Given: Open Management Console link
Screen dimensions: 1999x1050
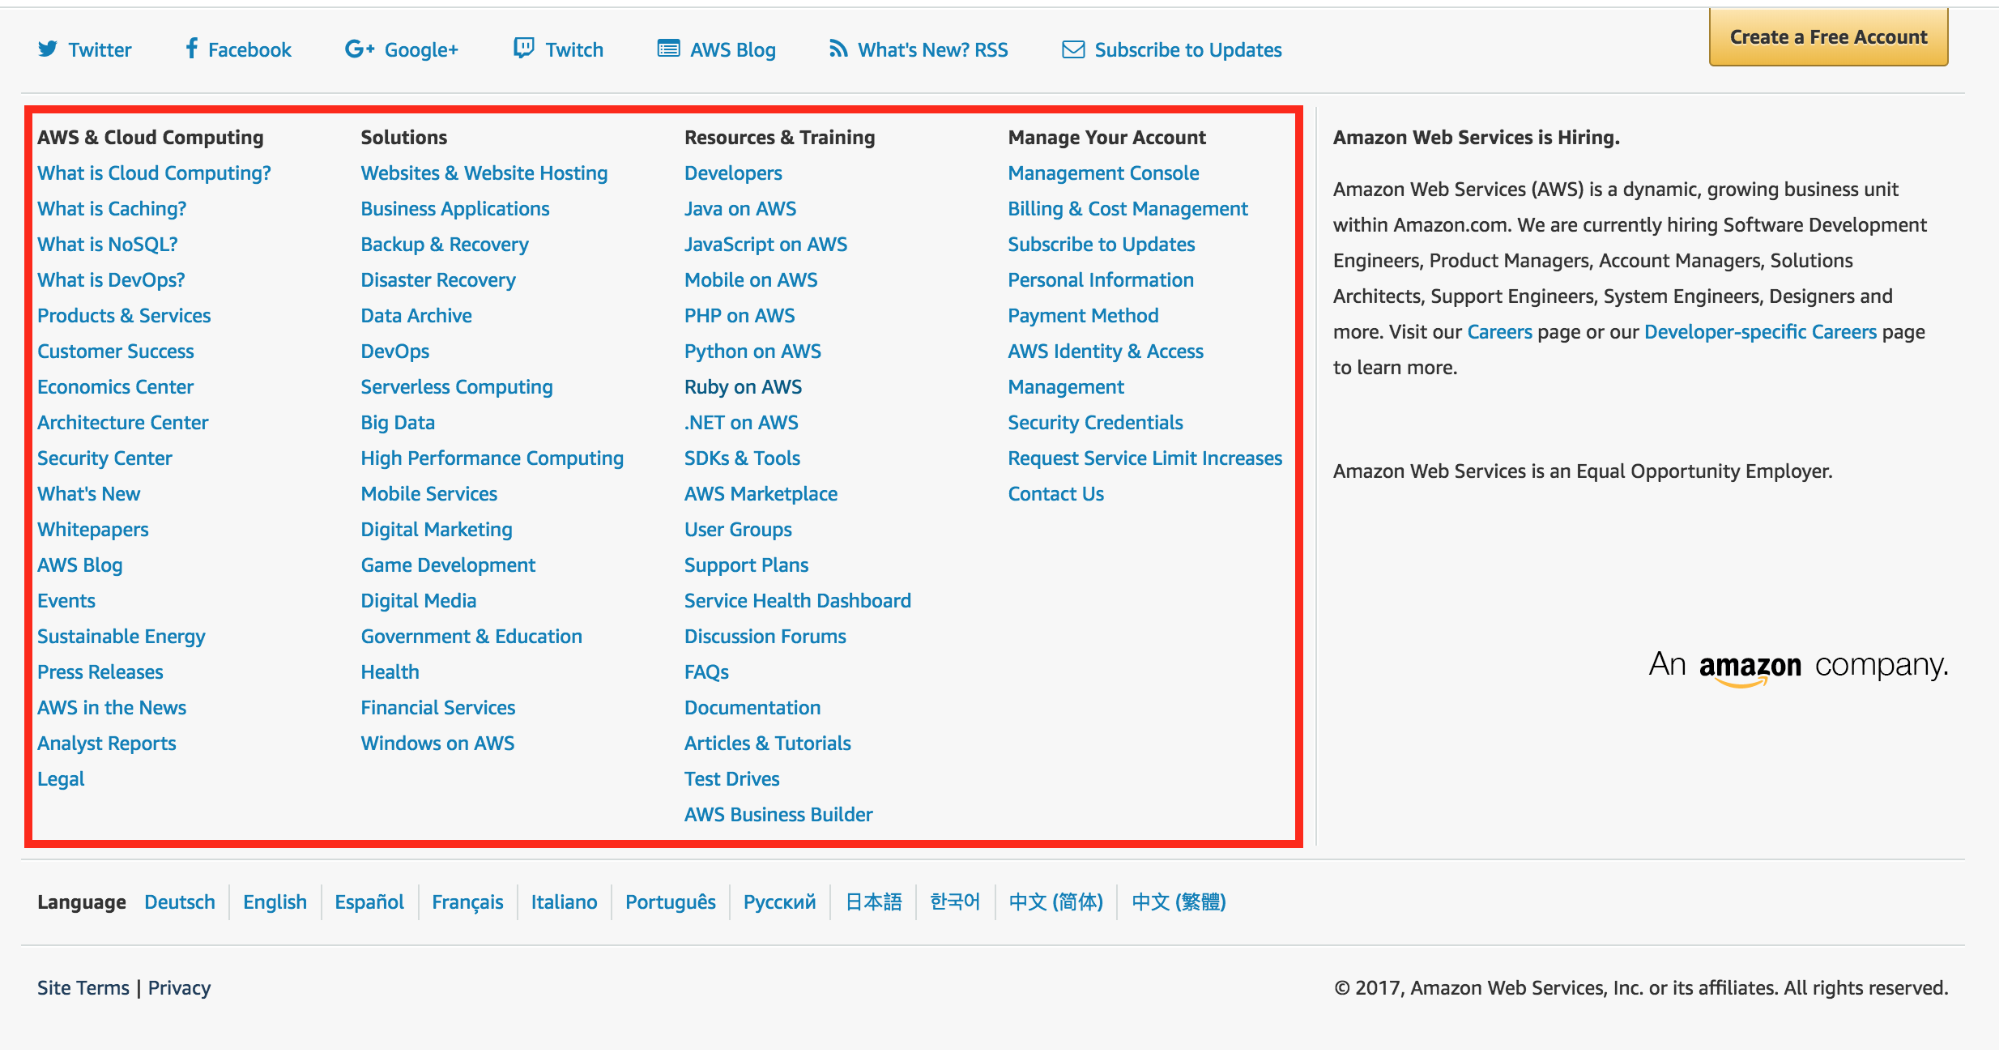Looking at the screenshot, I should click(1103, 173).
